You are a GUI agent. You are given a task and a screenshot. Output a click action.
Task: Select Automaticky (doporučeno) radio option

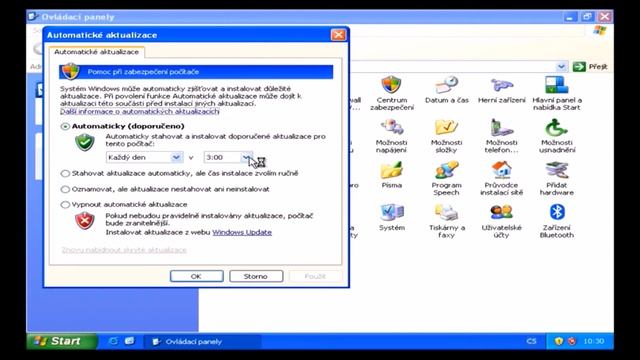point(65,127)
